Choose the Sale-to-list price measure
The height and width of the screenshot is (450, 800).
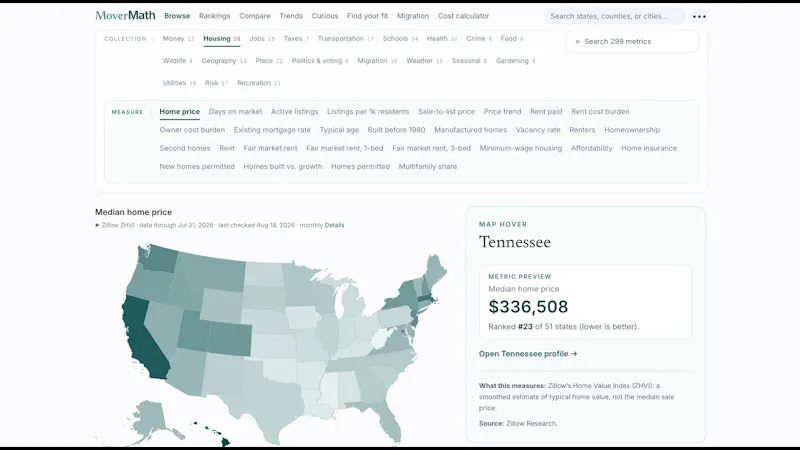tap(446, 112)
